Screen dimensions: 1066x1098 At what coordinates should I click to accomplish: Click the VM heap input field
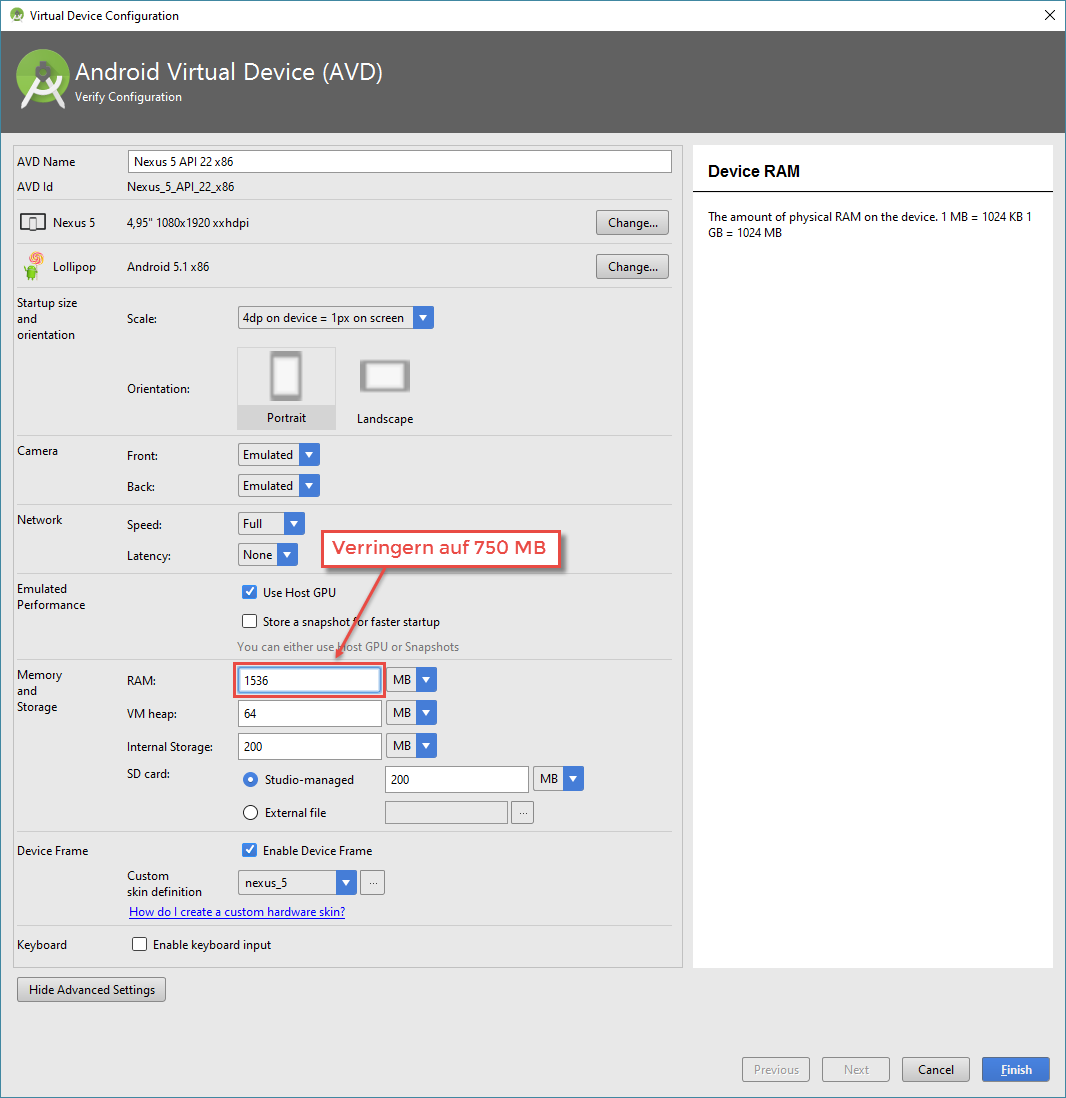(x=310, y=713)
